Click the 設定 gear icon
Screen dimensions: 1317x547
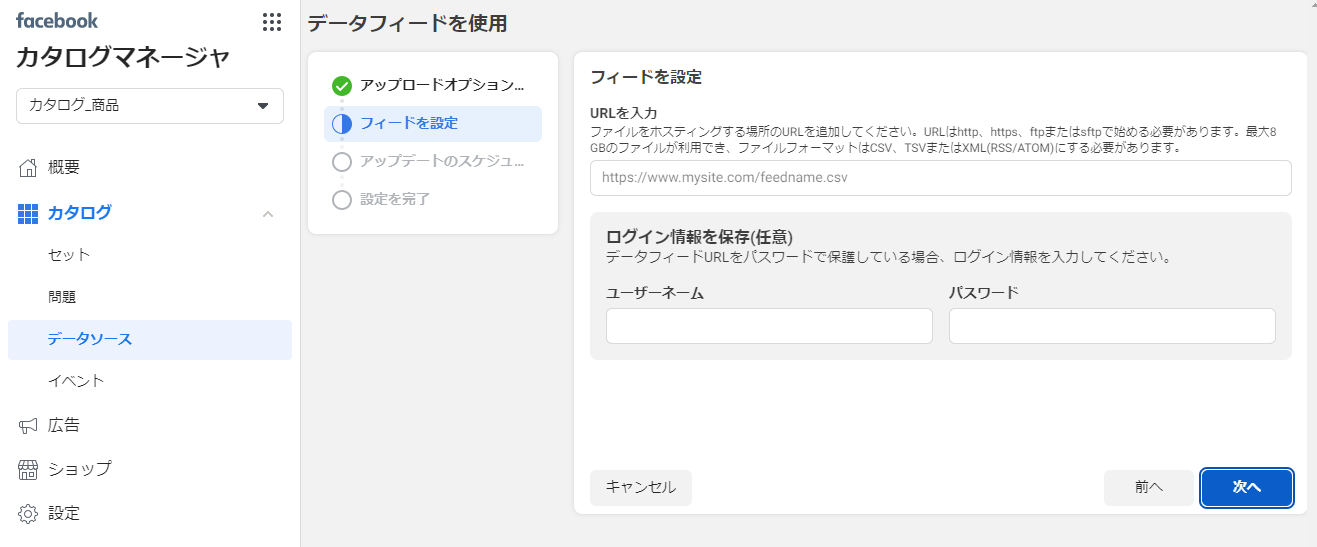pyautogui.click(x=28, y=514)
